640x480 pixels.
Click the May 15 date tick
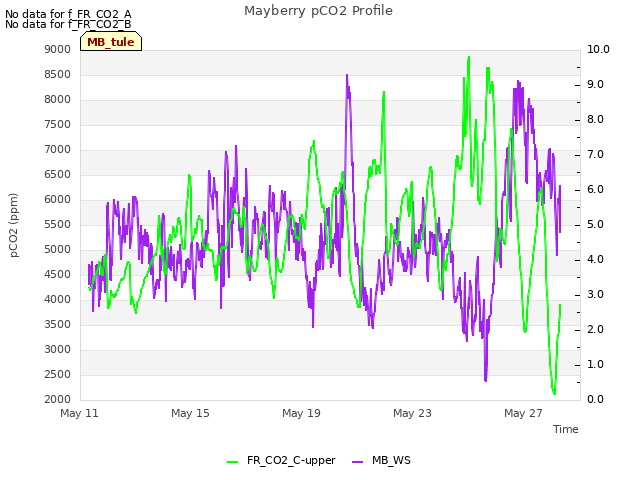point(190,413)
